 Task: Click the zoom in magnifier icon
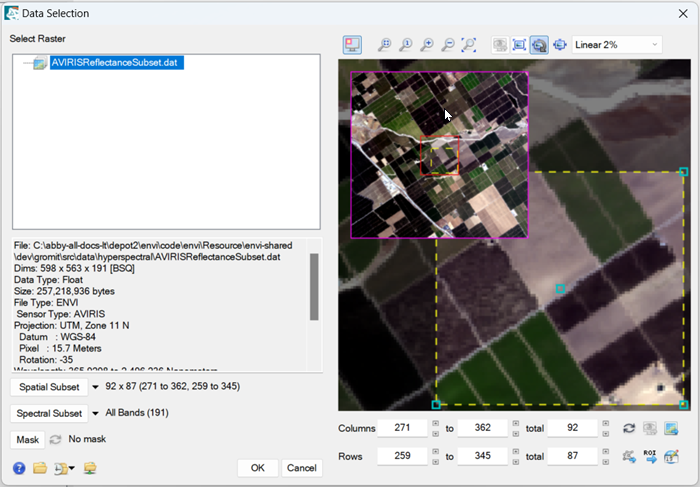427,45
